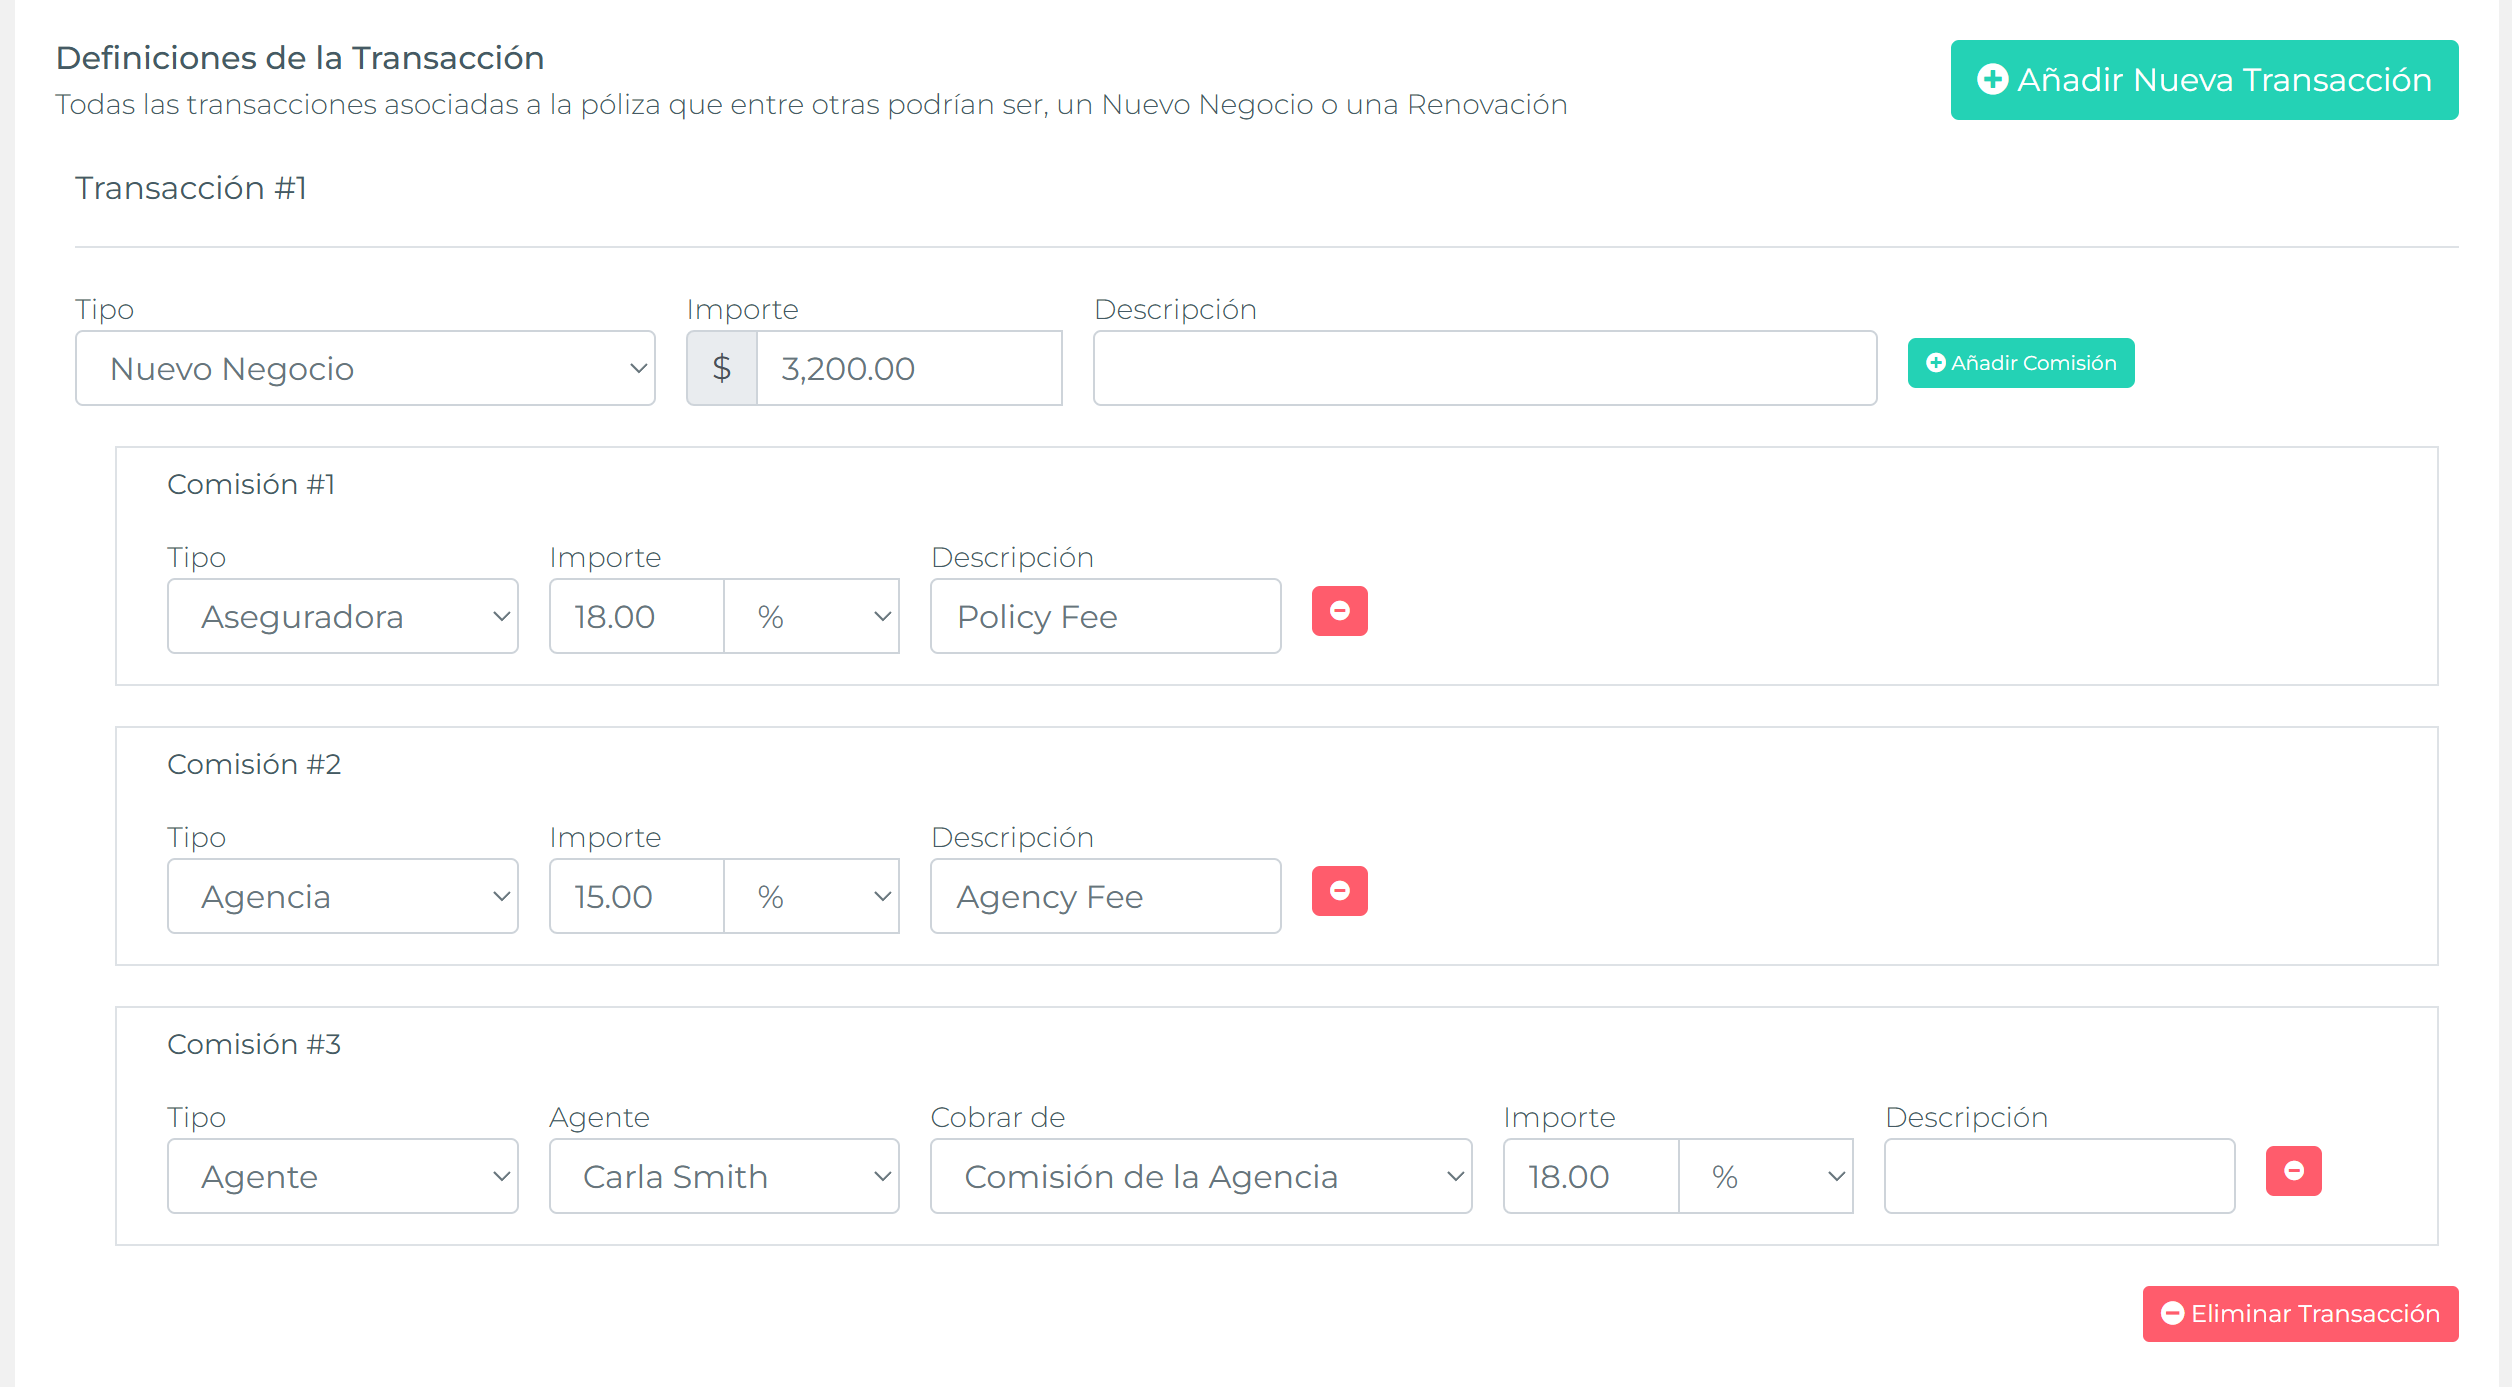Open the percent unit dropdown in Comisión #3
Image resolution: width=2512 pixels, height=1387 pixels.
[x=1765, y=1177]
